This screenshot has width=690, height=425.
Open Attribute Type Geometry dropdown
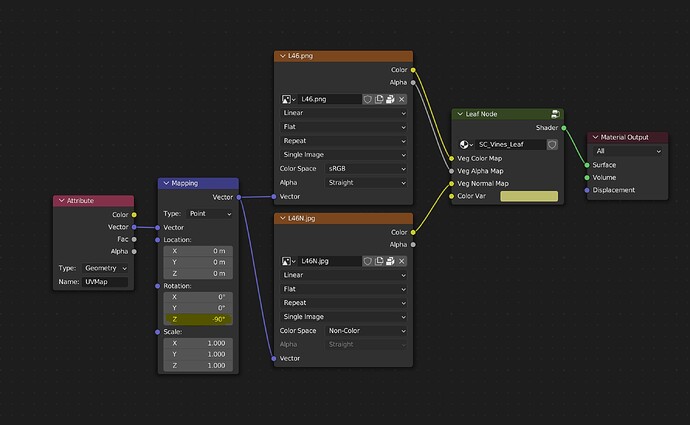click(x=105, y=268)
